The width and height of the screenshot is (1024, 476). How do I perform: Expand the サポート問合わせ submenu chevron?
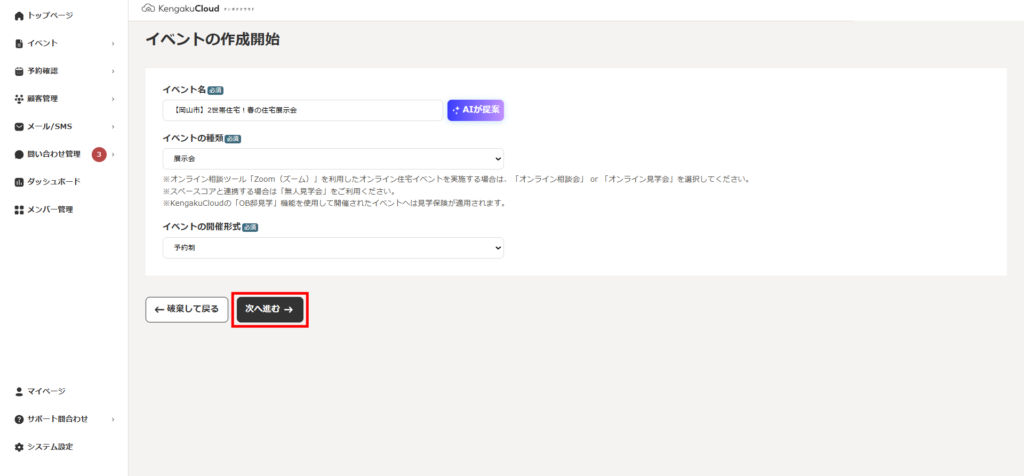(x=113, y=419)
